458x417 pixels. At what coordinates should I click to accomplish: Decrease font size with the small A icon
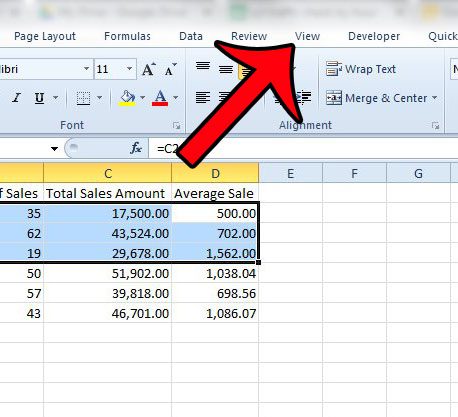[170, 69]
